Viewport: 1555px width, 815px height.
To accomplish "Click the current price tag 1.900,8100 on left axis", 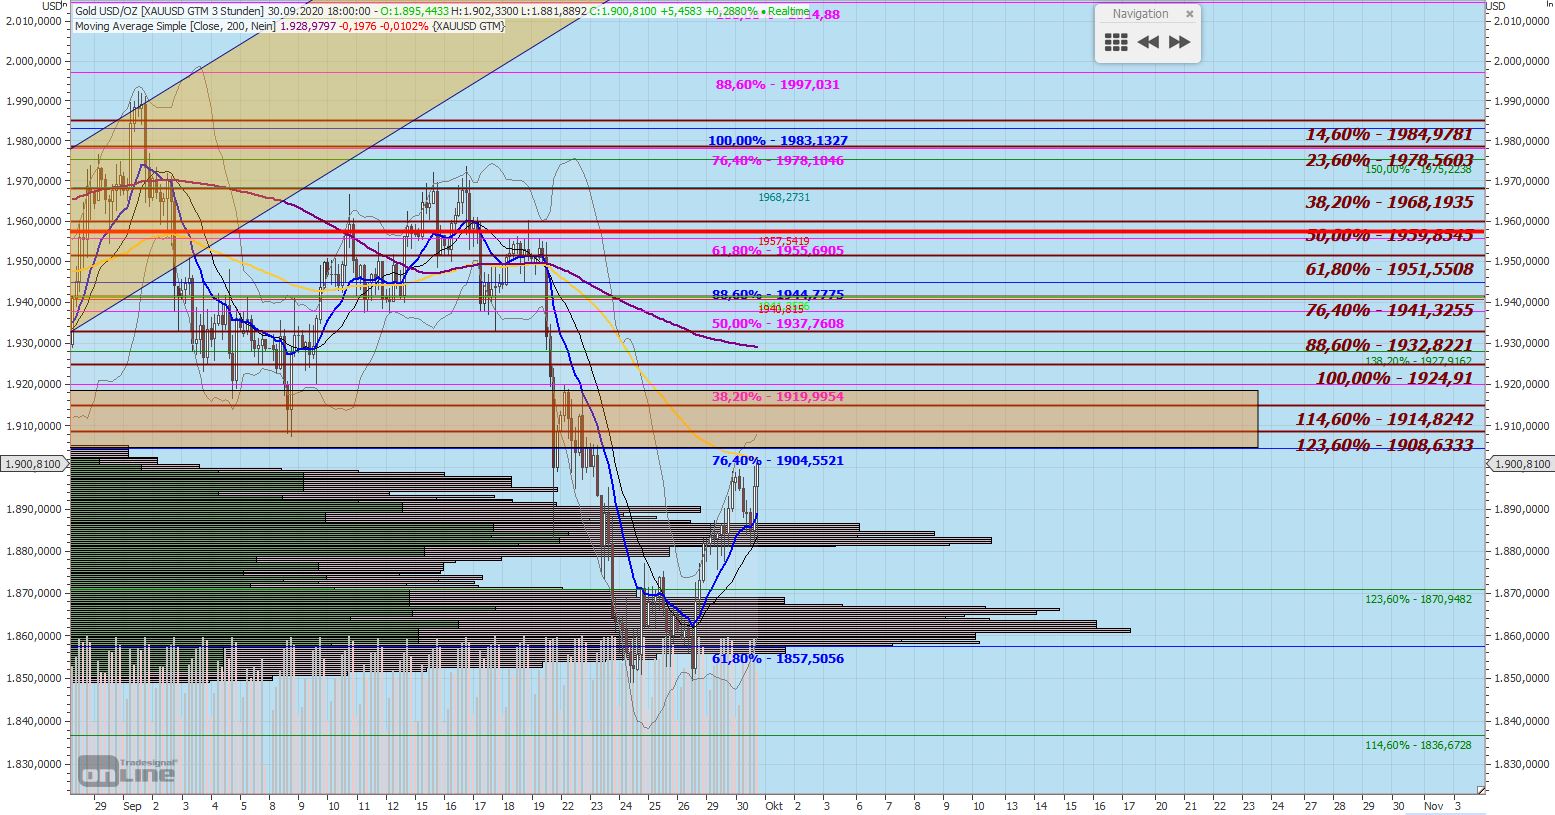I will coord(33,464).
